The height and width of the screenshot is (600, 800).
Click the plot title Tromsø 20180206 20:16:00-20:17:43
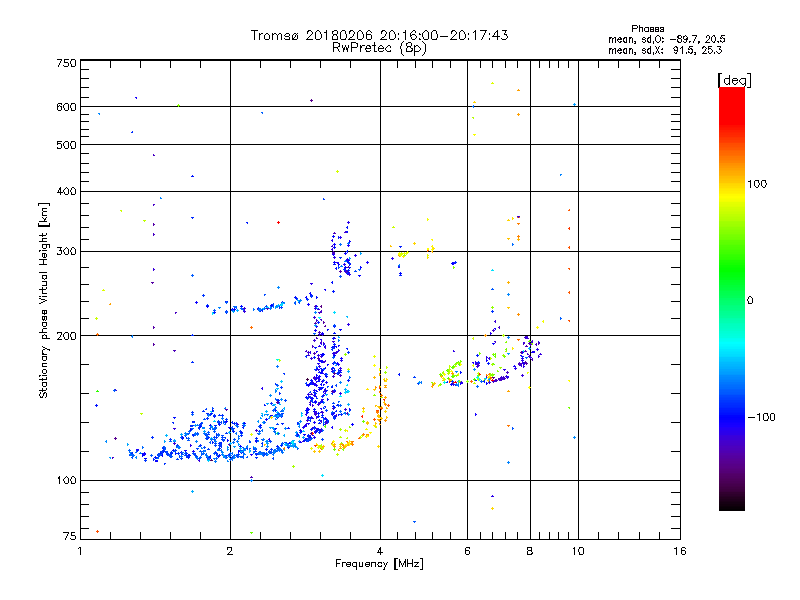coord(379,35)
